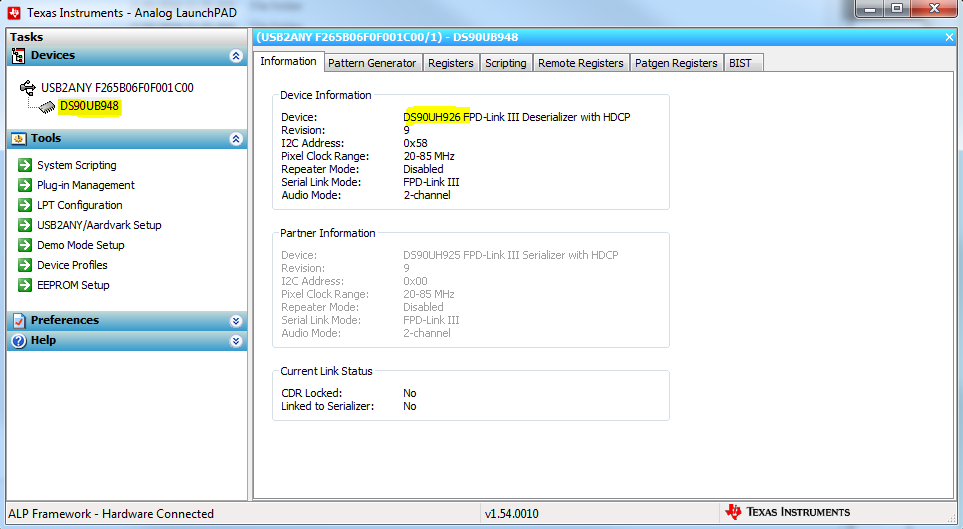This screenshot has width=963, height=529.
Task: Open the Registers tab
Action: click(x=451, y=63)
